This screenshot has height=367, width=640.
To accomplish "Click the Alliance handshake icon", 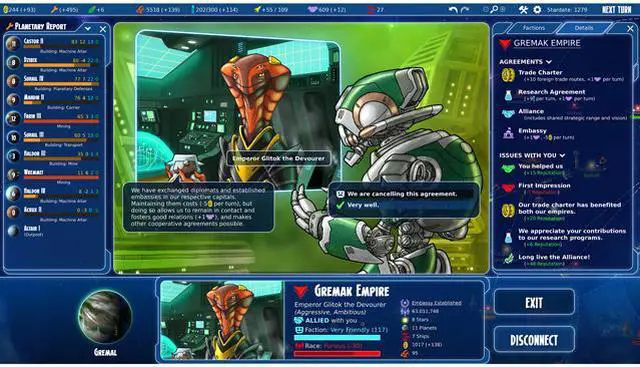I will point(508,114).
